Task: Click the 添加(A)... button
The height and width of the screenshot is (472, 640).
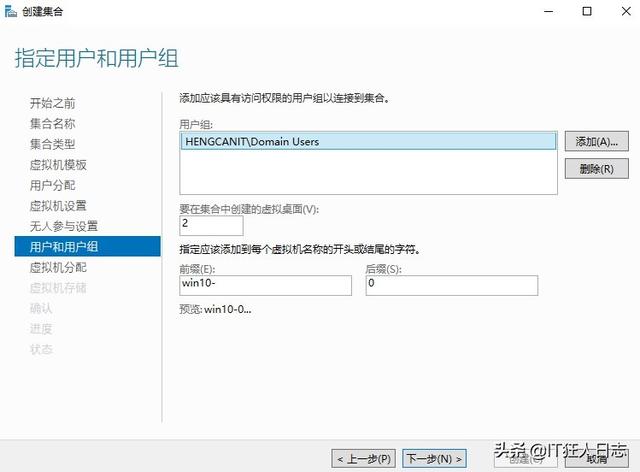Action: (x=589, y=142)
